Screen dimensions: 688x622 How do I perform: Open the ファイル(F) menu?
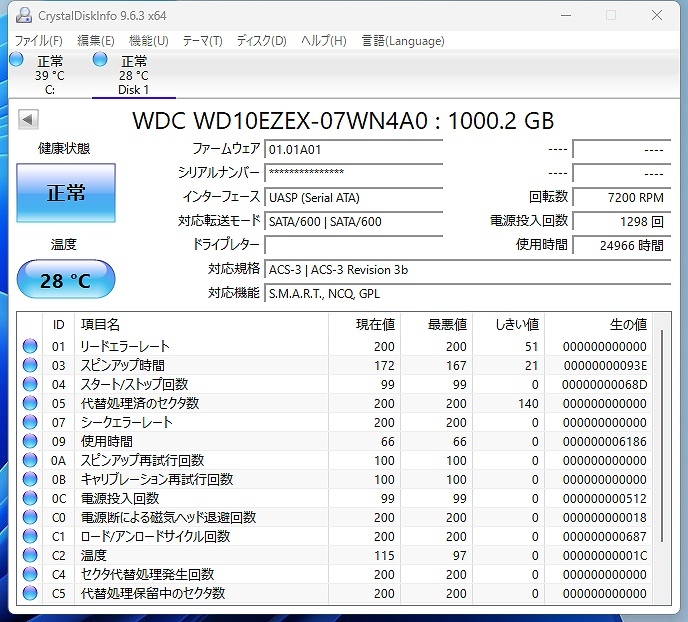[39, 41]
